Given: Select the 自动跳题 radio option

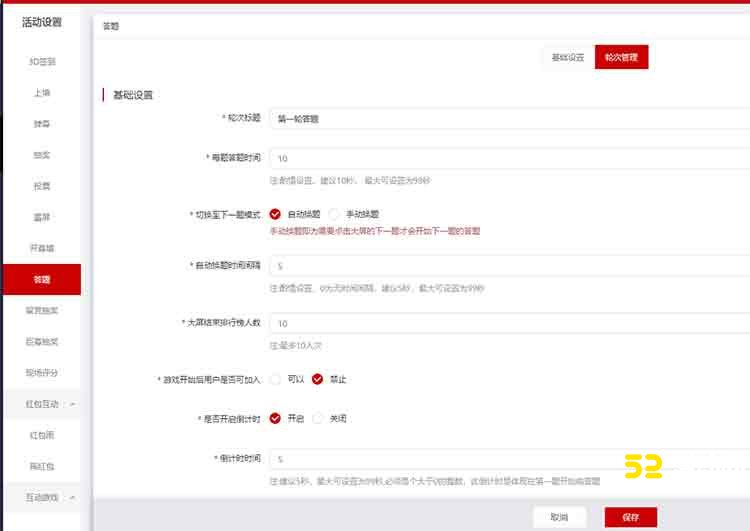Looking at the screenshot, I should tap(275, 214).
